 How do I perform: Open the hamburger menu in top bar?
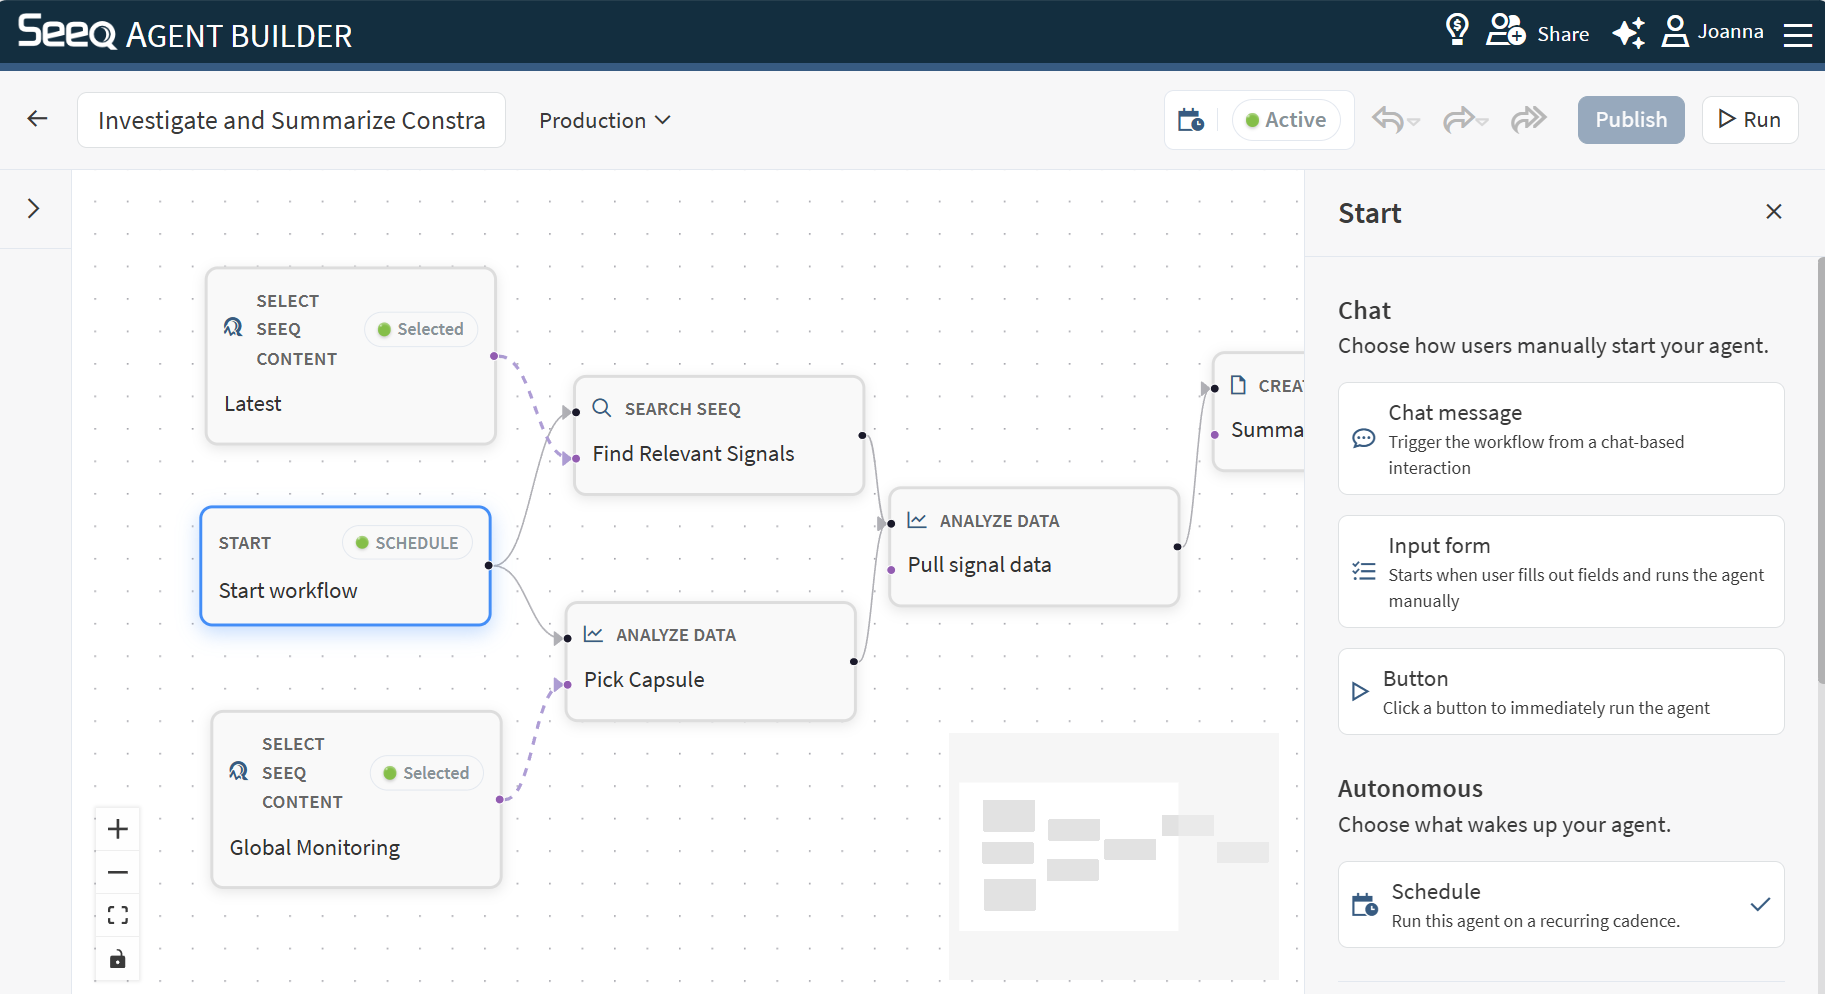1798,34
